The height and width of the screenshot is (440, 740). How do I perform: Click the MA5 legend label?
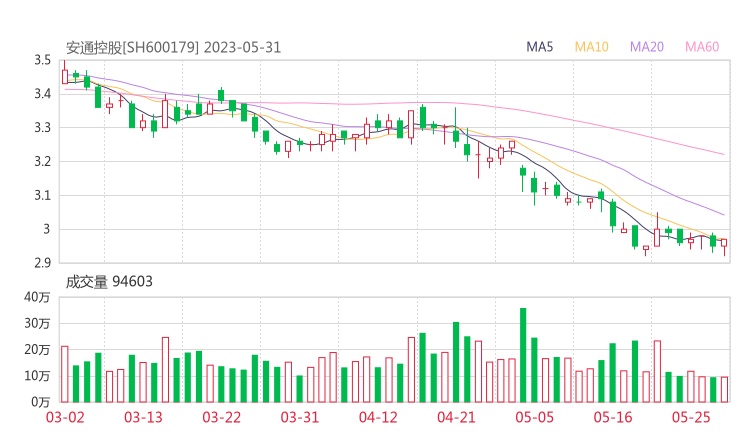(x=539, y=47)
